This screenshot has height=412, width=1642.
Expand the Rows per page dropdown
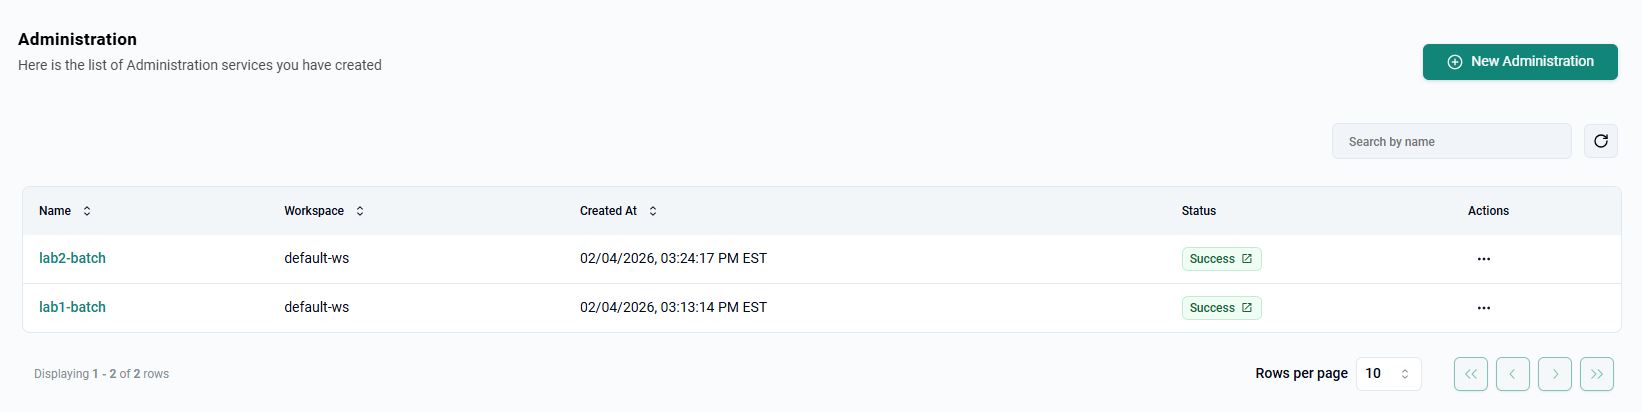point(1388,374)
